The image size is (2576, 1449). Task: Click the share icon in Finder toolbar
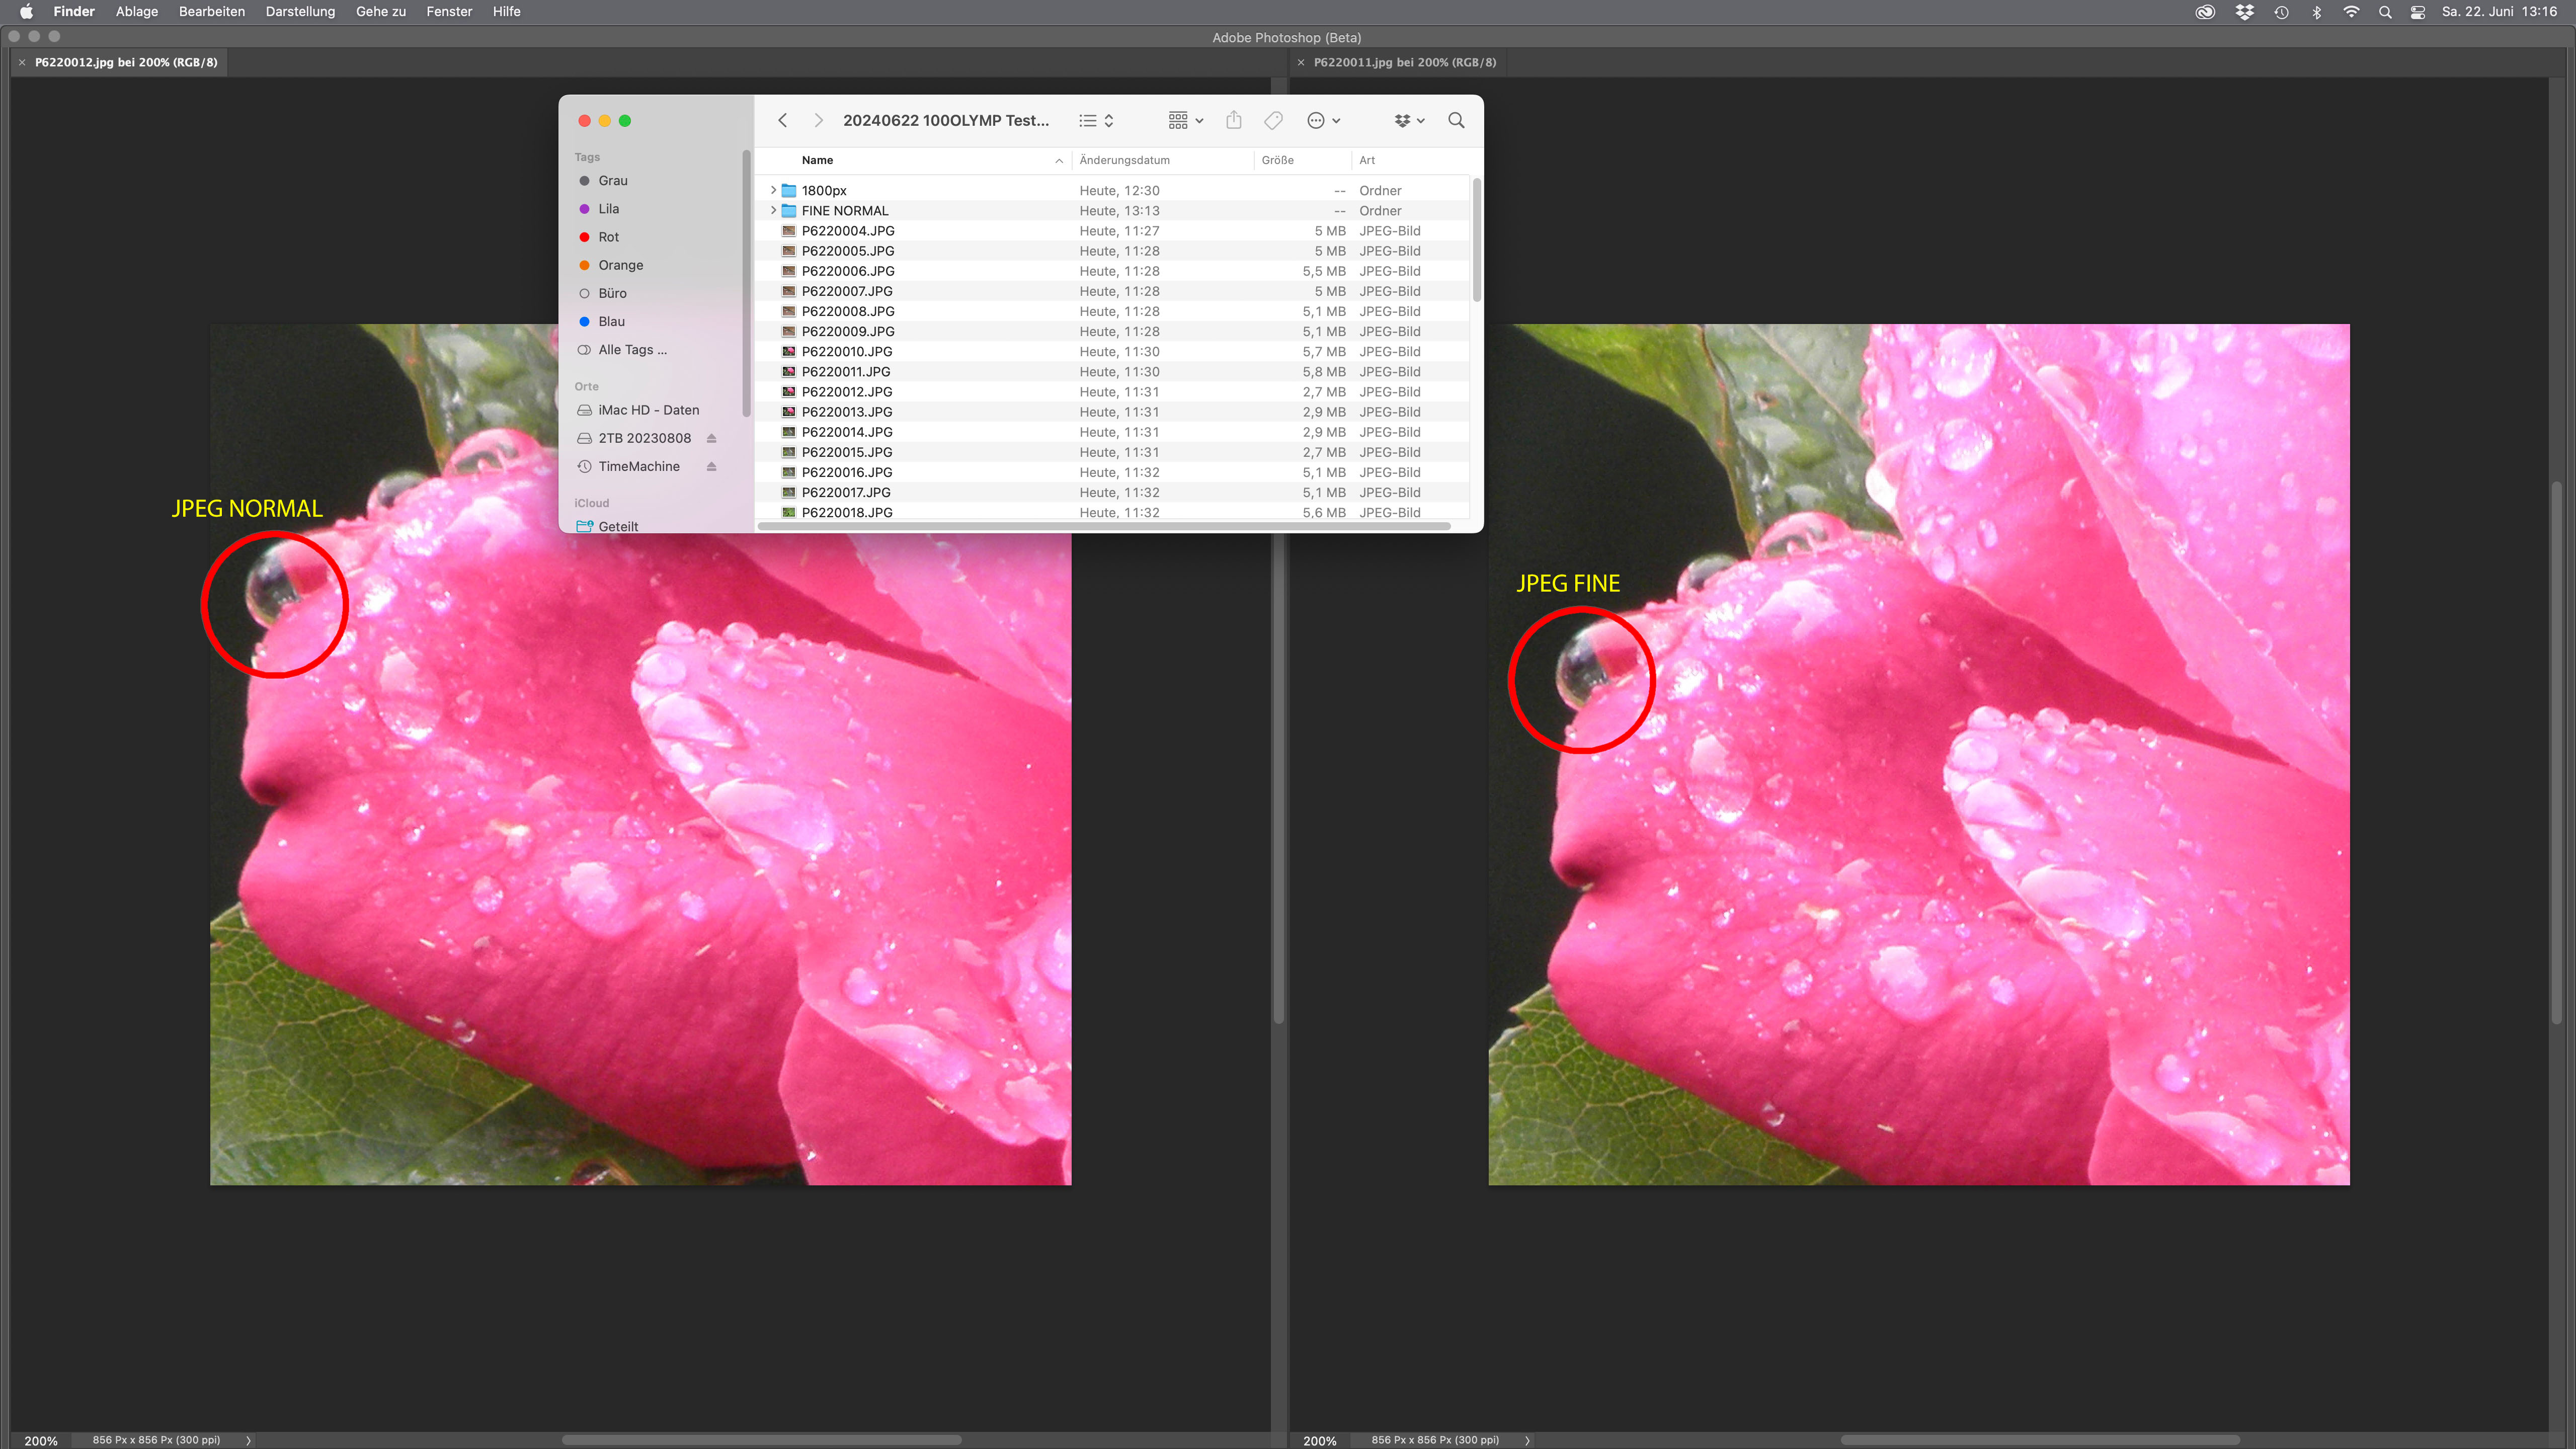click(1234, 120)
